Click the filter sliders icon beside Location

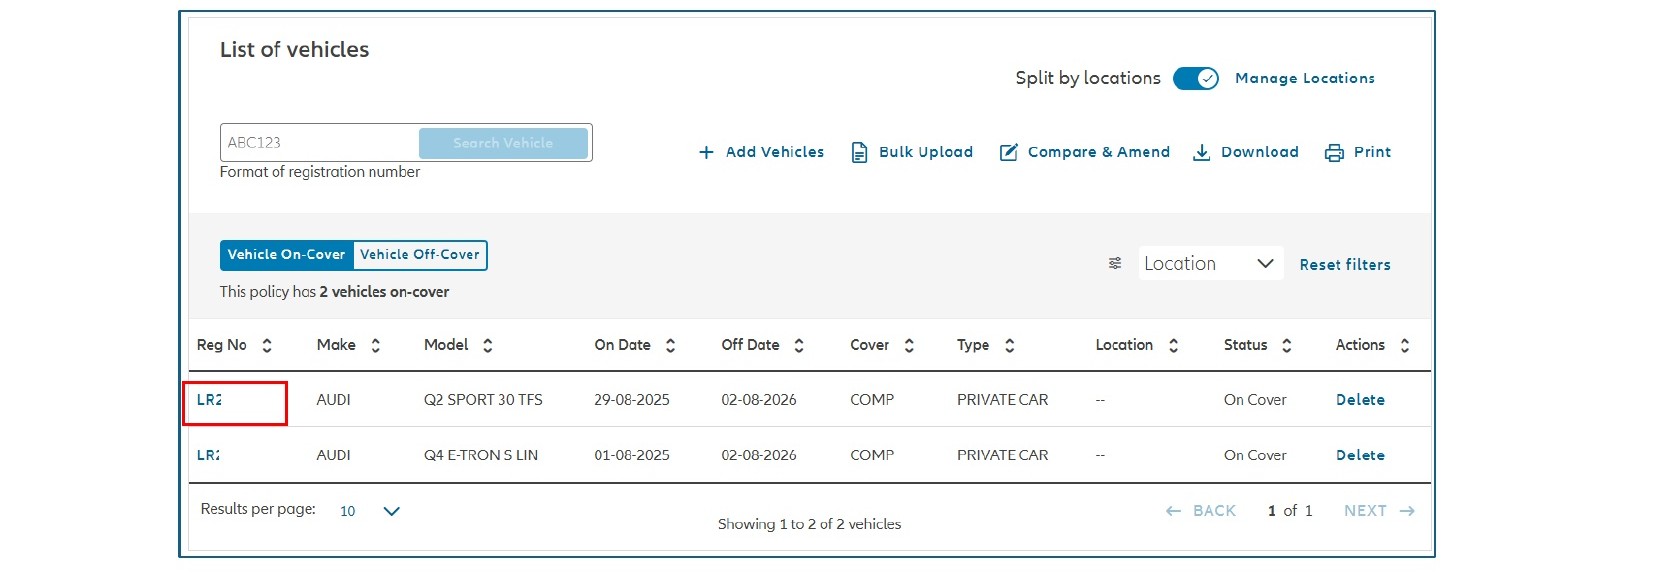(x=1115, y=264)
